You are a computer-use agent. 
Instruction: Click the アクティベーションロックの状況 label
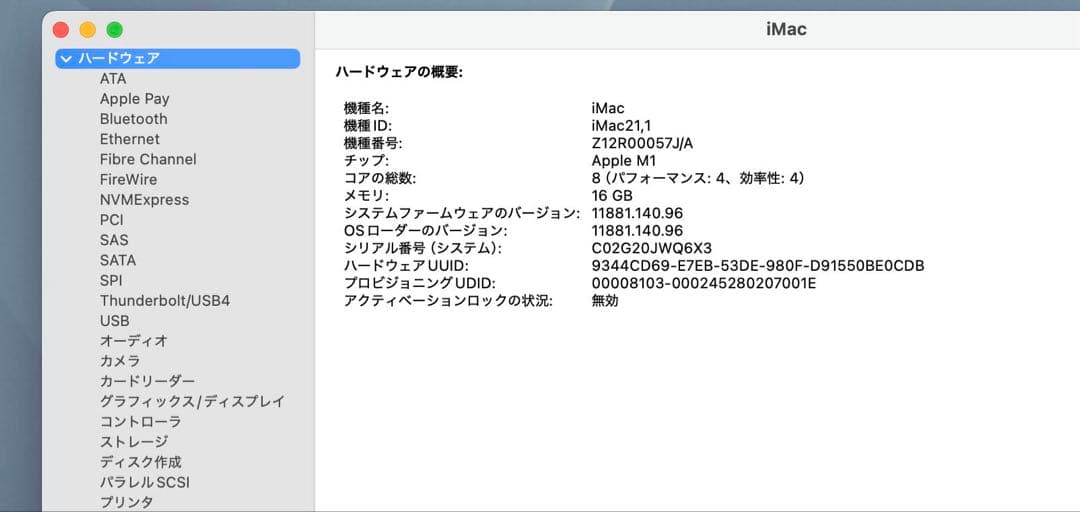(448, 301)
